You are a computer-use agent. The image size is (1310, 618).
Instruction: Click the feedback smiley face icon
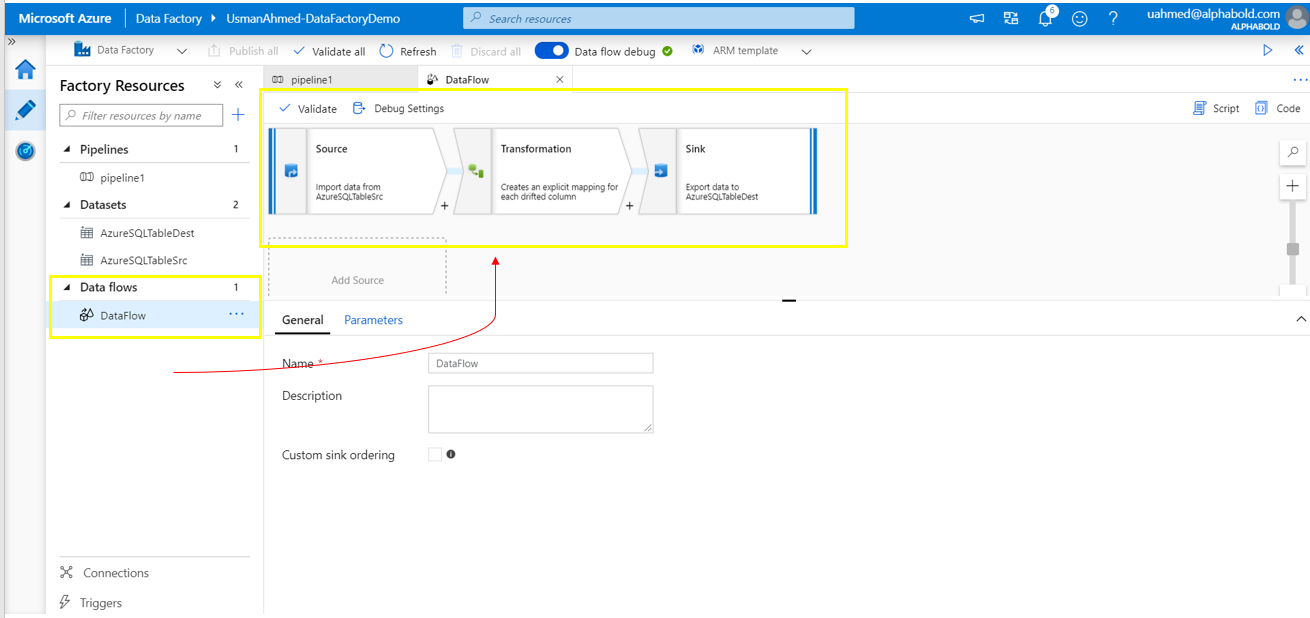pyautogui.click(x=1080, y=18)
